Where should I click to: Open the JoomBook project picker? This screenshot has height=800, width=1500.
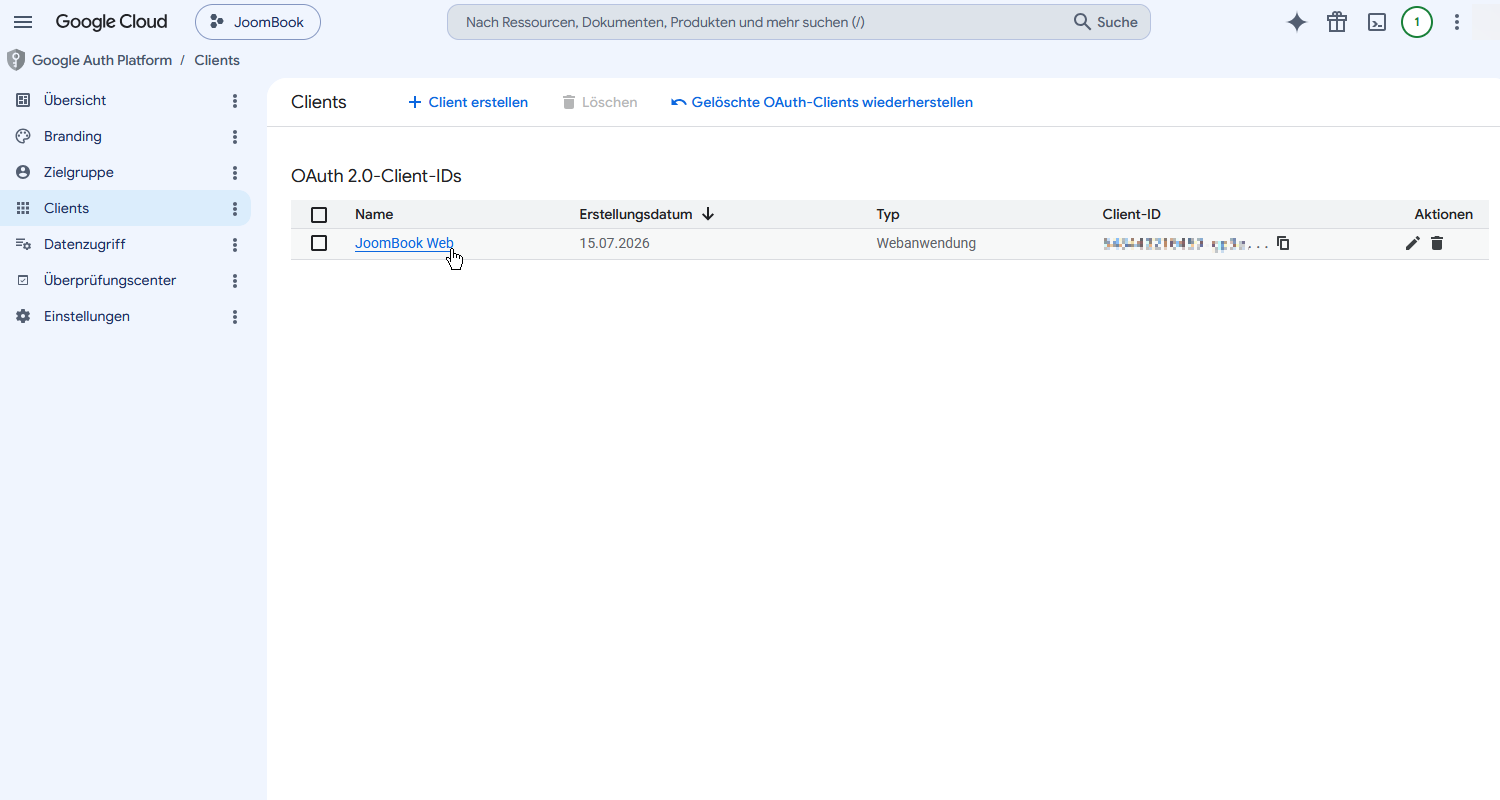(x=258, y=22)
